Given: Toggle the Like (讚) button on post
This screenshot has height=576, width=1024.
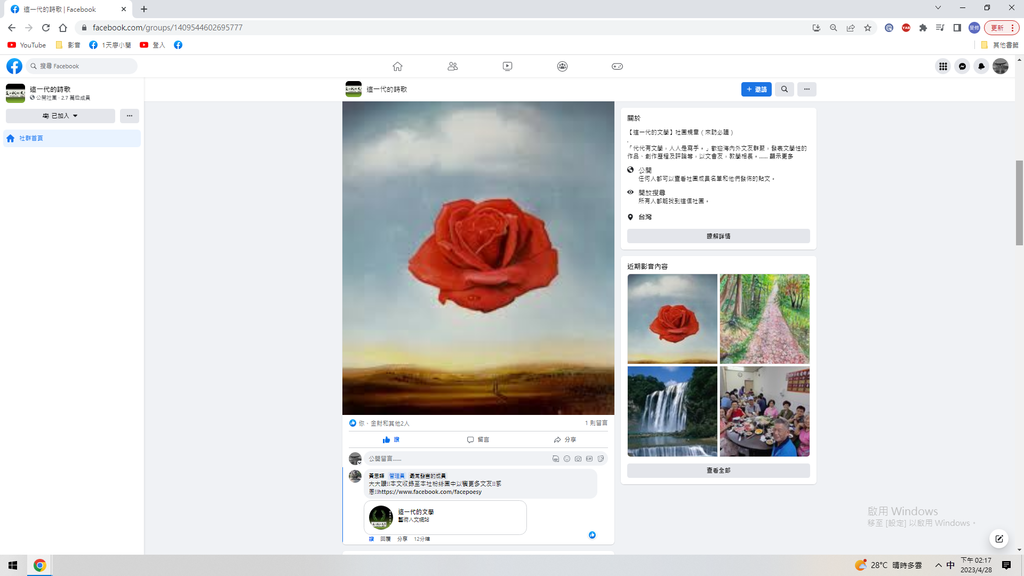Looking at the screenshot, I should (x=391, y=439).
